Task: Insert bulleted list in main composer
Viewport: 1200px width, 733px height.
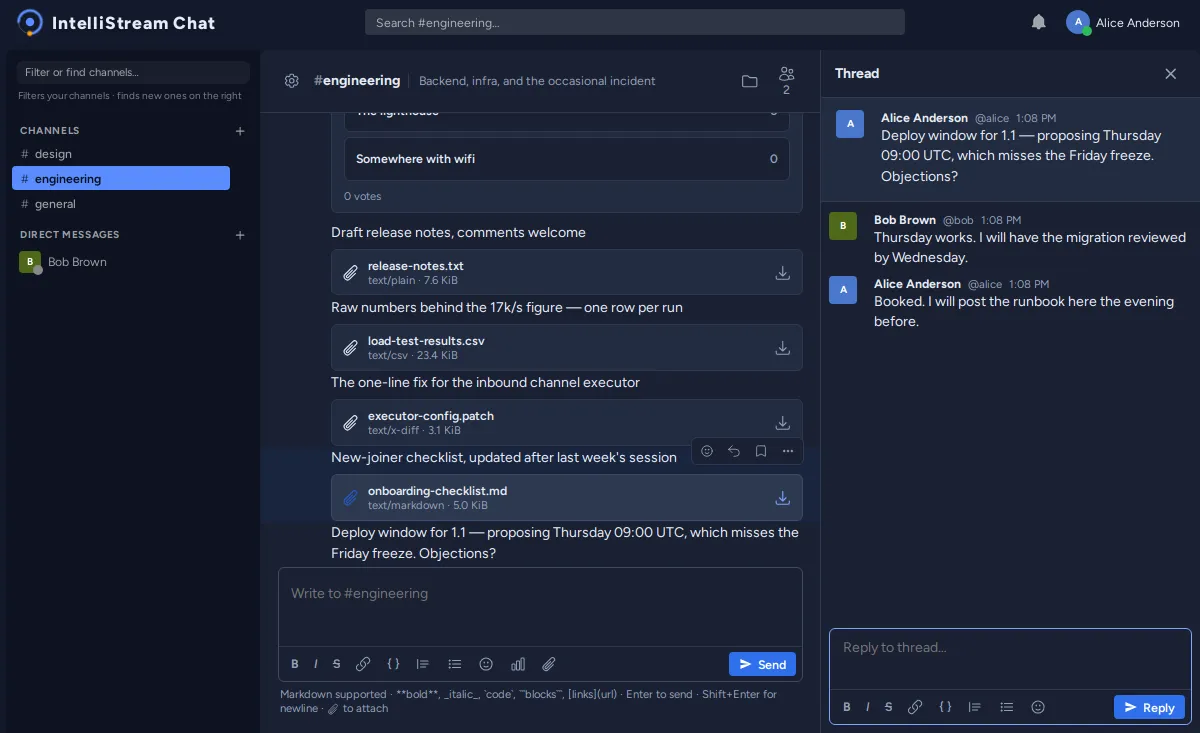Action: [455, 664]
